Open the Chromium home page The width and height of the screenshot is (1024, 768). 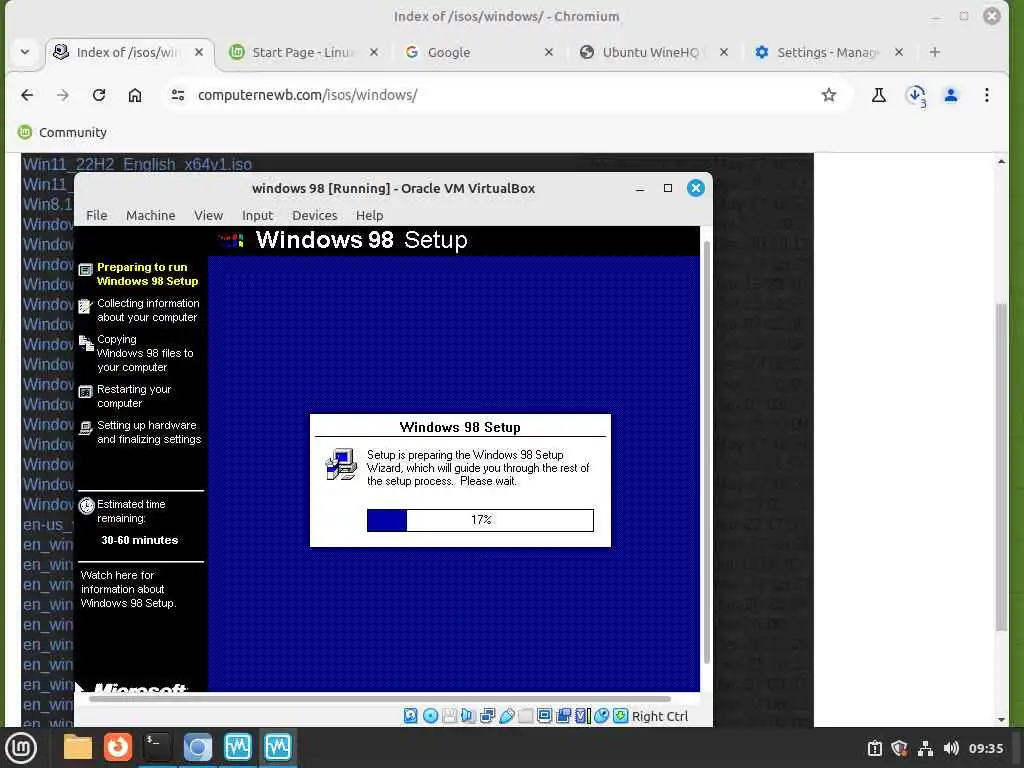pos(135,95)
